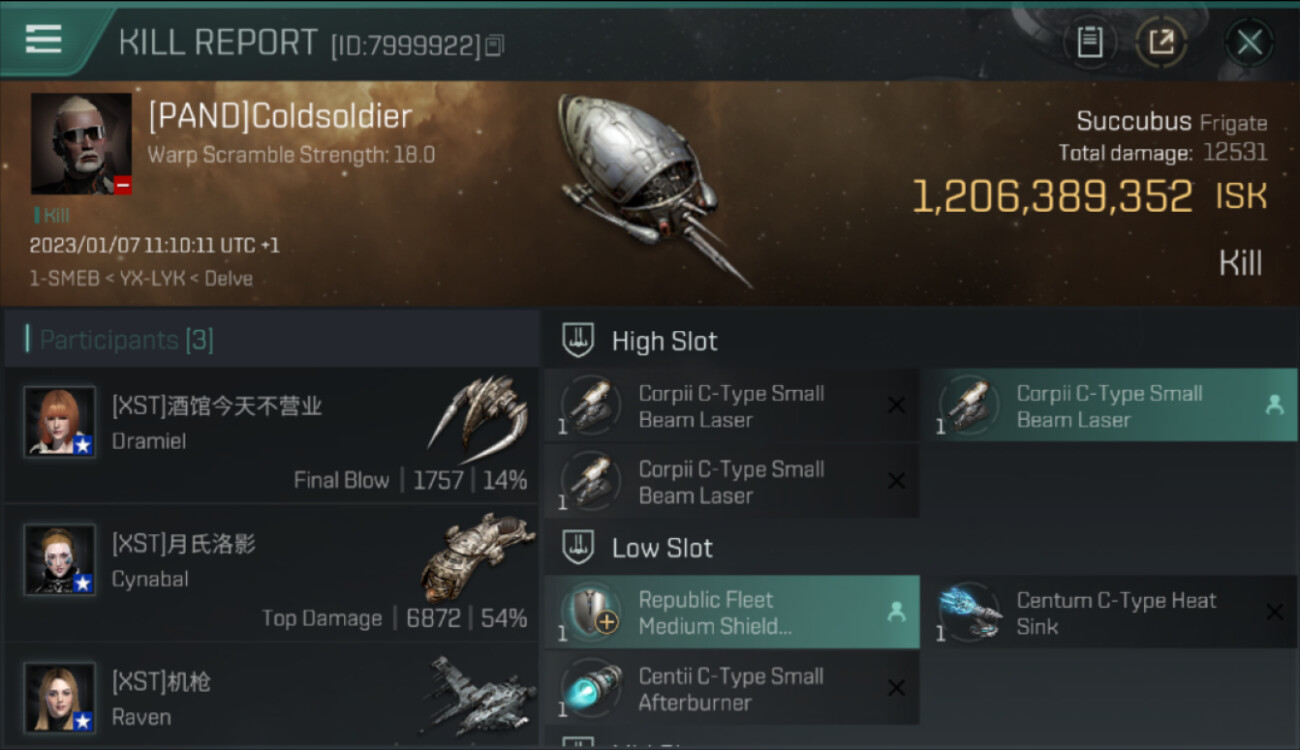This screenshot has width=1300, height=750.
Task: Click the Succubus ship image
Action: [x=652, y=190]
